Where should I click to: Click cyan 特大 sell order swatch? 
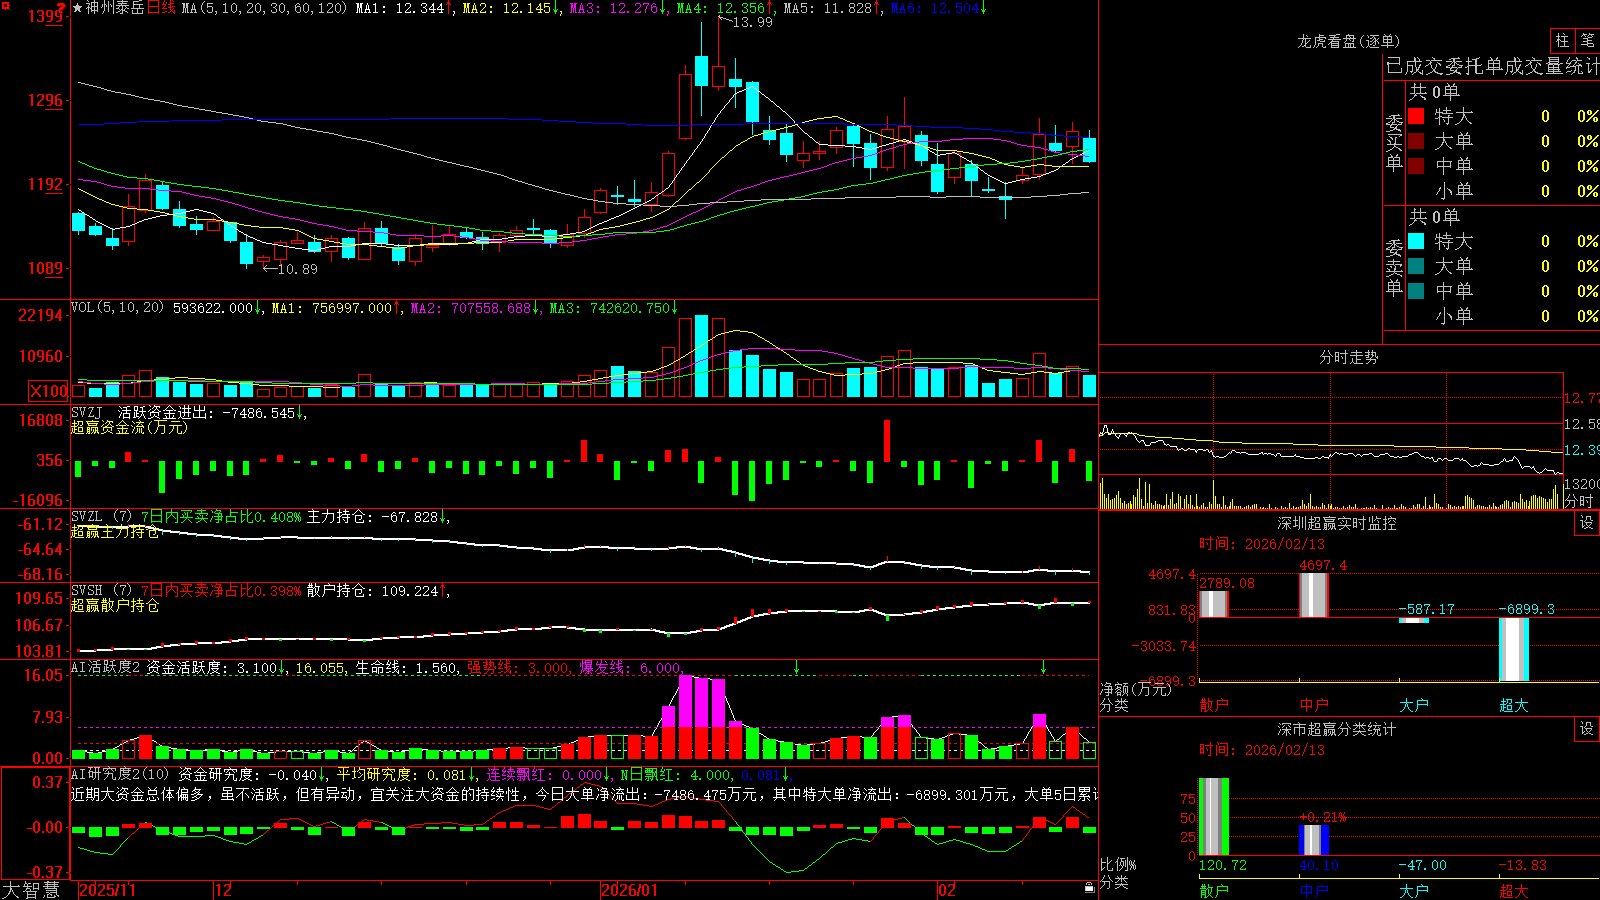click(1416, 241)
